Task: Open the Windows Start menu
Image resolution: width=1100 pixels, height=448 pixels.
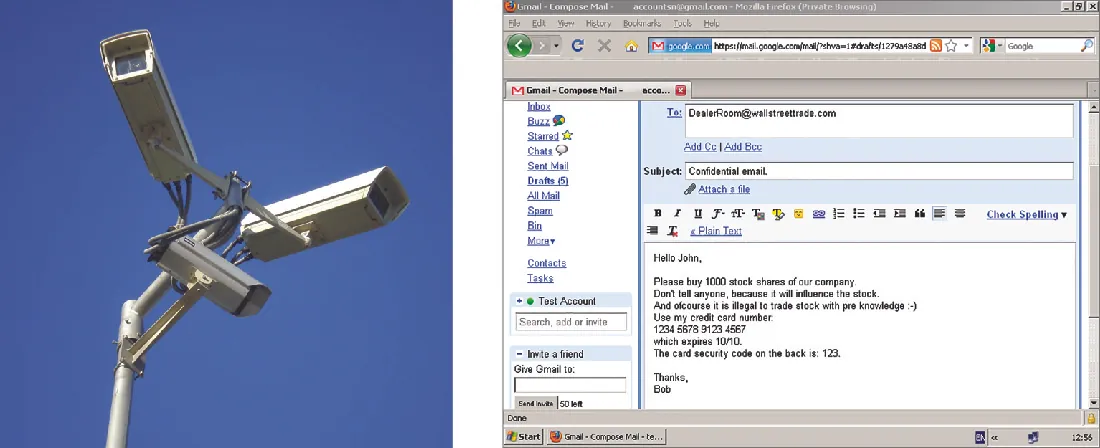Action: click(x=523, y=437)
